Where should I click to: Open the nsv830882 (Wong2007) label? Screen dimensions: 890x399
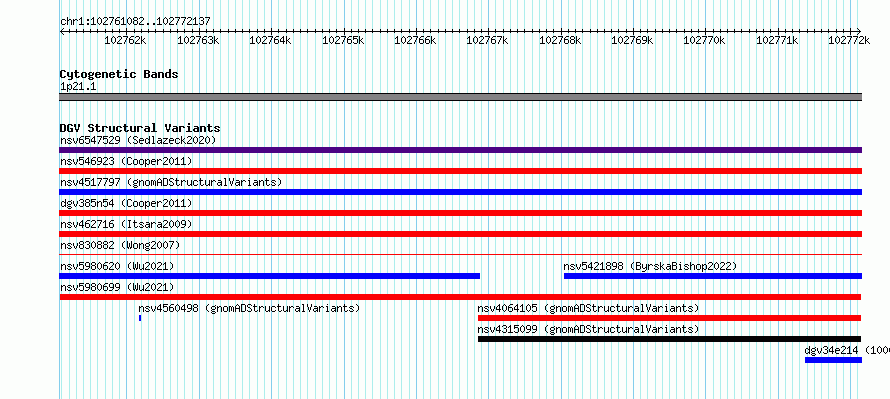(x=120, y=245)
